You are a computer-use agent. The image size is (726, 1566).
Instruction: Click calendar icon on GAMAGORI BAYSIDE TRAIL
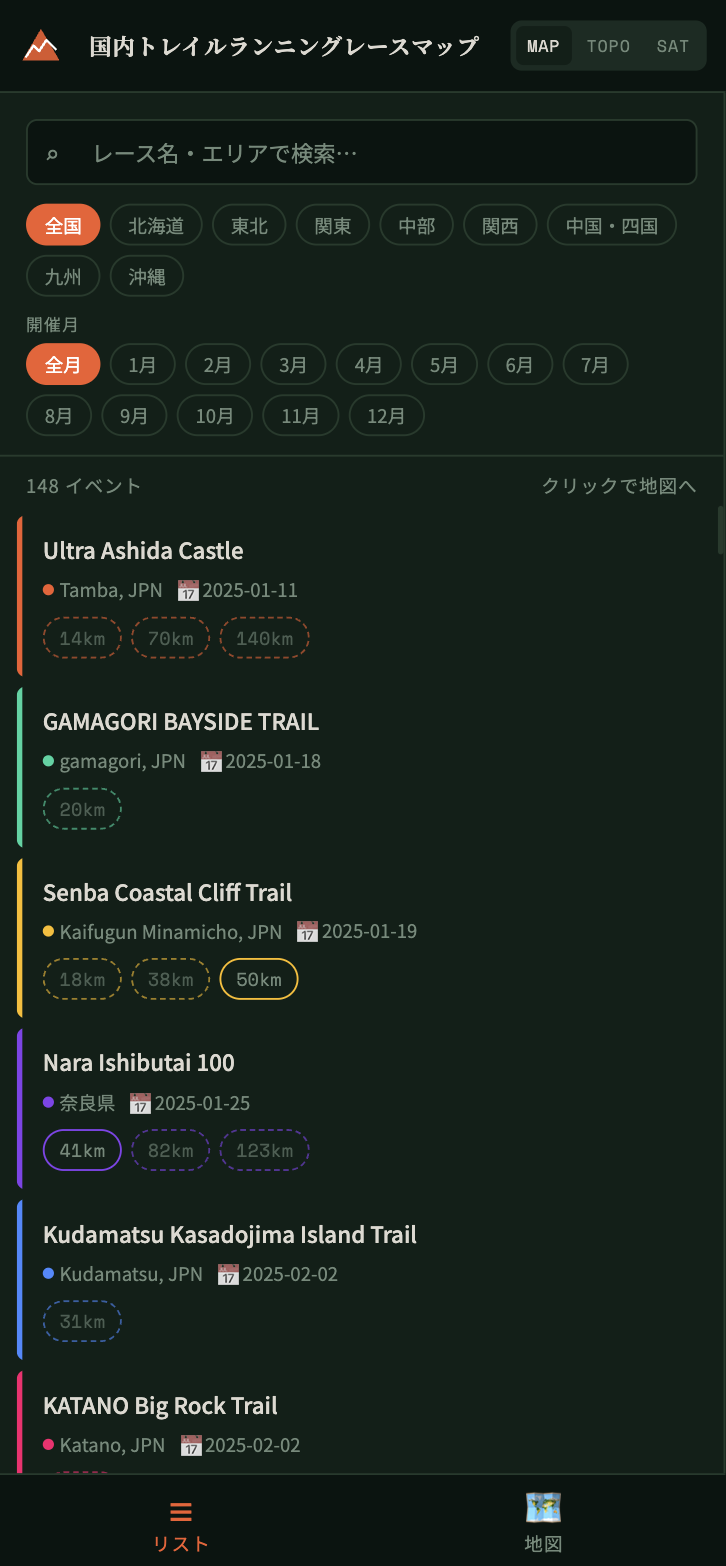click(x=211, y=761)
